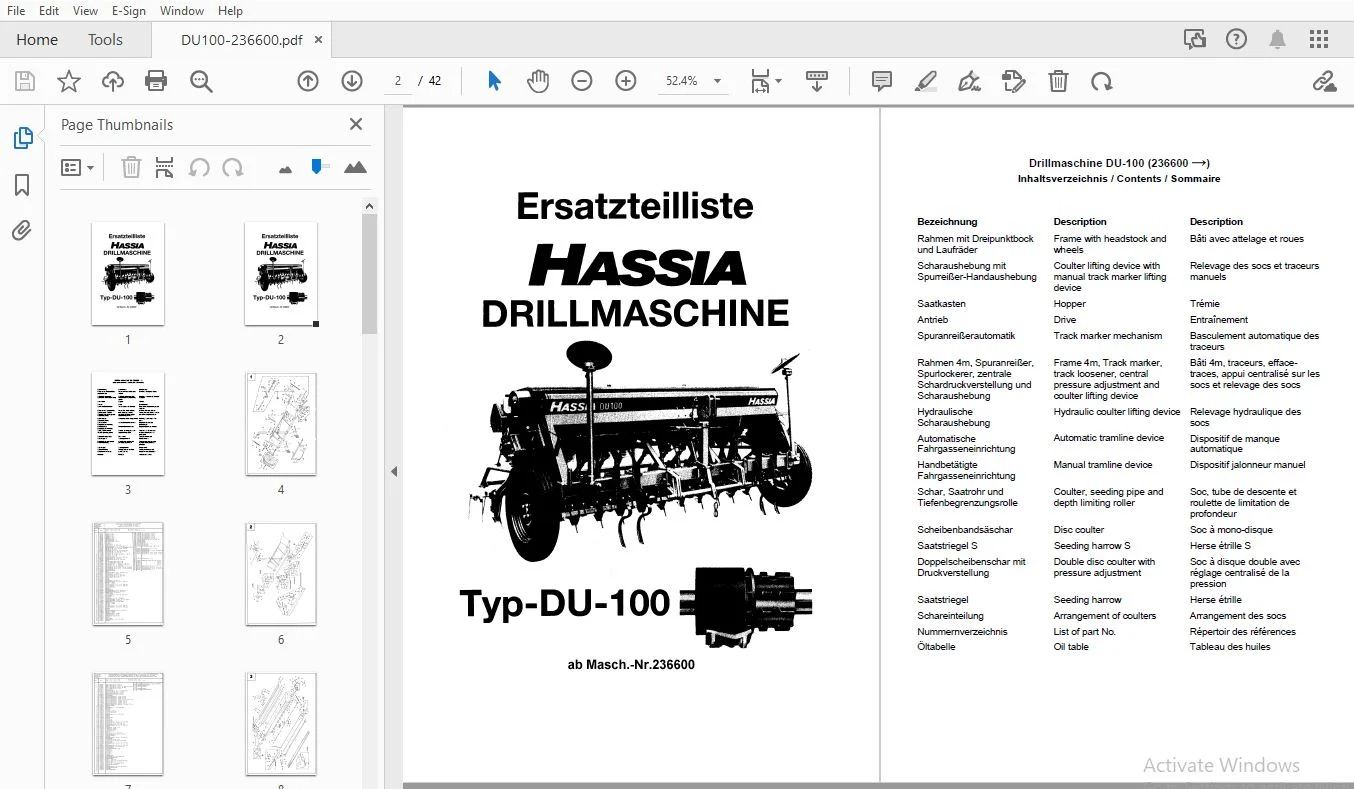Select the Highlight text tool

(x=925, y=81)
